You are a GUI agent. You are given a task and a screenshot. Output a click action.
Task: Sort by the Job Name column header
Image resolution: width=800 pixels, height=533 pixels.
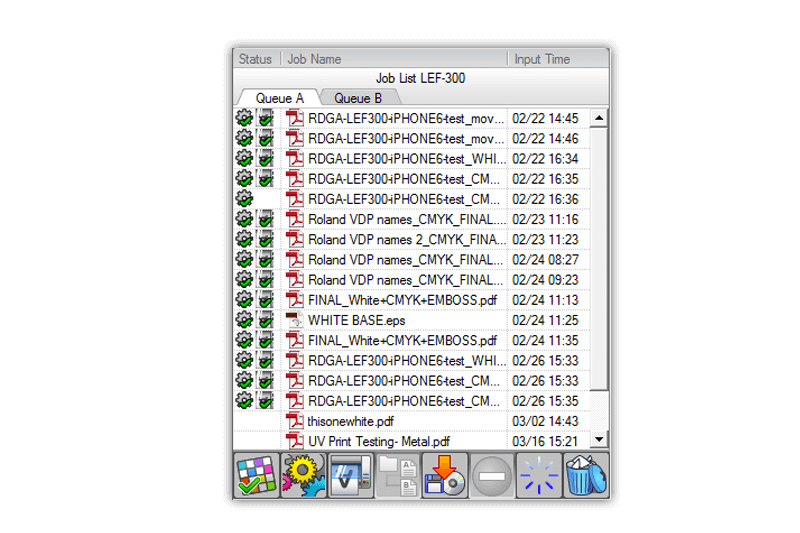point(394,59)
